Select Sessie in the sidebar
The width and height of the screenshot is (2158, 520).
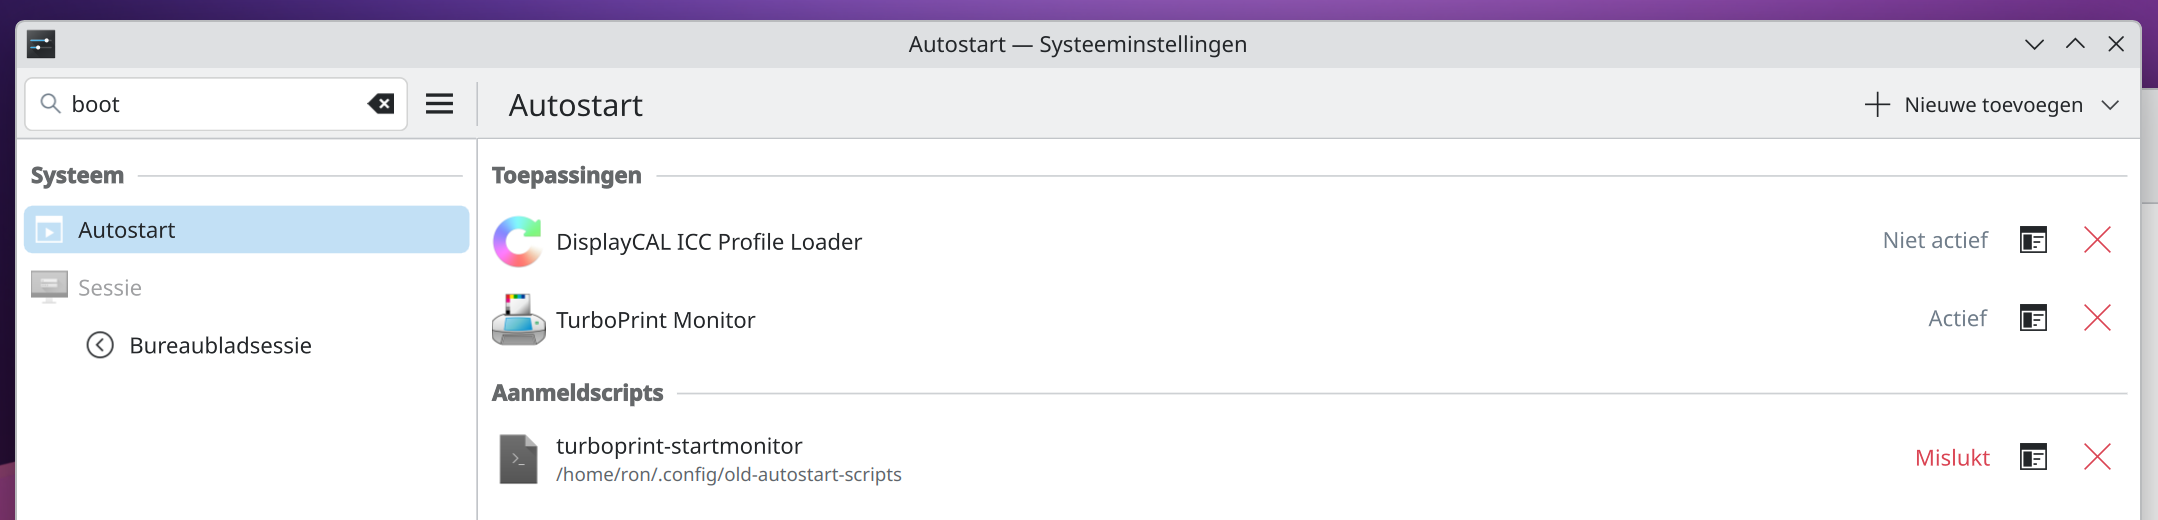click(x=110, y=288)
